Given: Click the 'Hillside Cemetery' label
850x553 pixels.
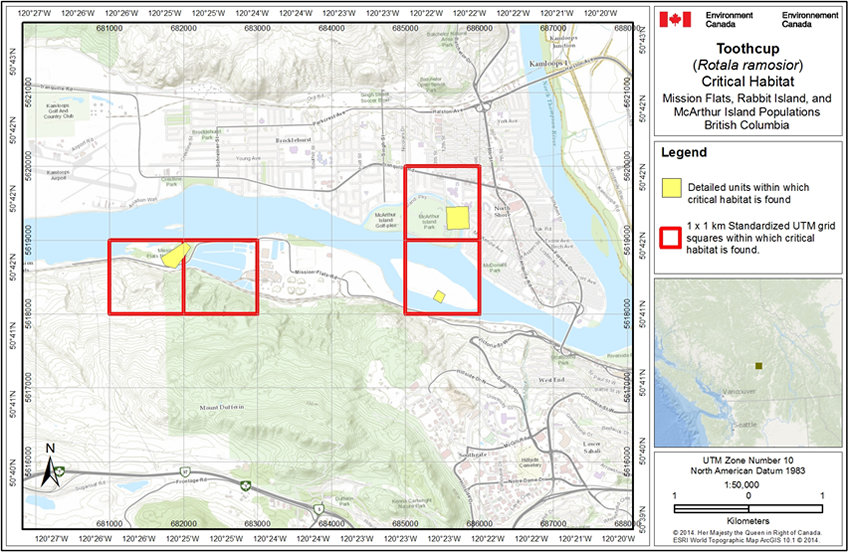Looking at the screenshot, I should click(x=530, y=462).
